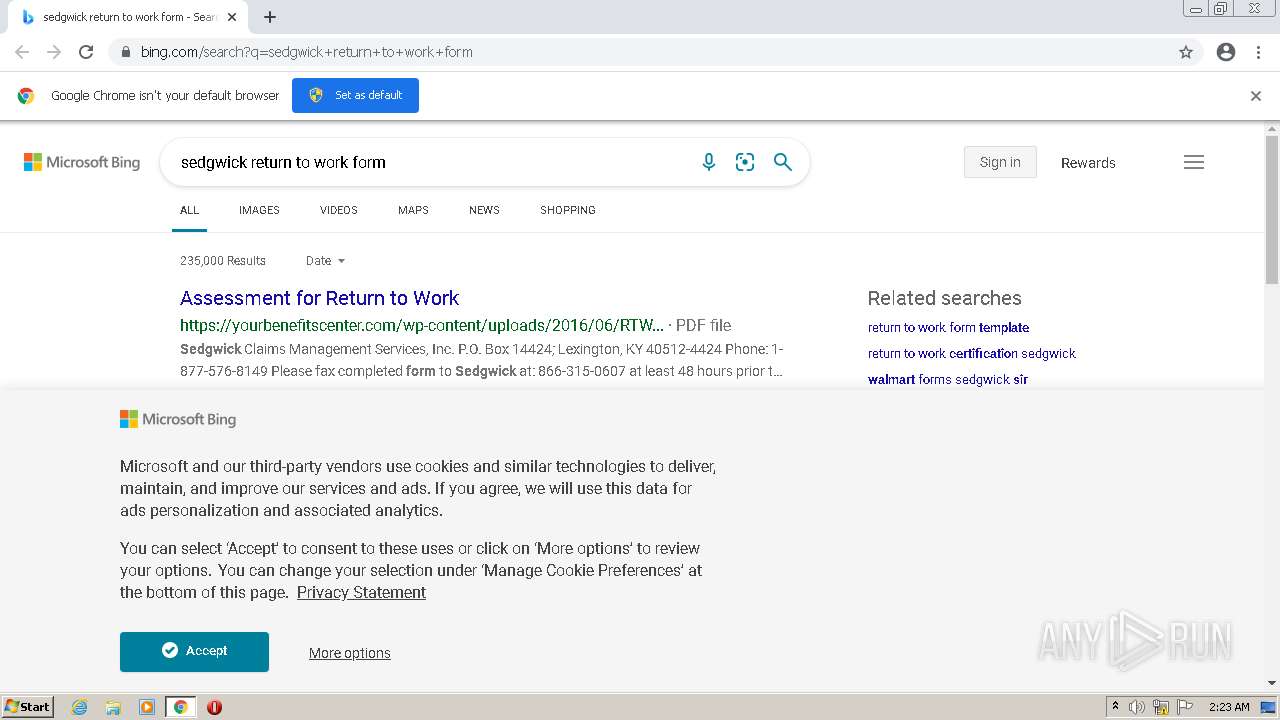Viewport: 1280px width, 720px height.
Task: Click the scrollbar down arrow
Action: pos(1272,684)
